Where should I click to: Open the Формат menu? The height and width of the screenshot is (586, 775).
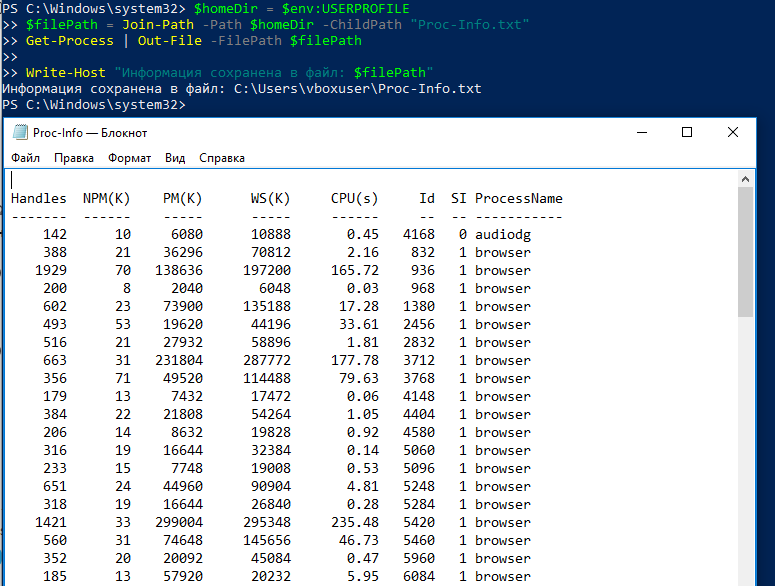pos(129,158)
